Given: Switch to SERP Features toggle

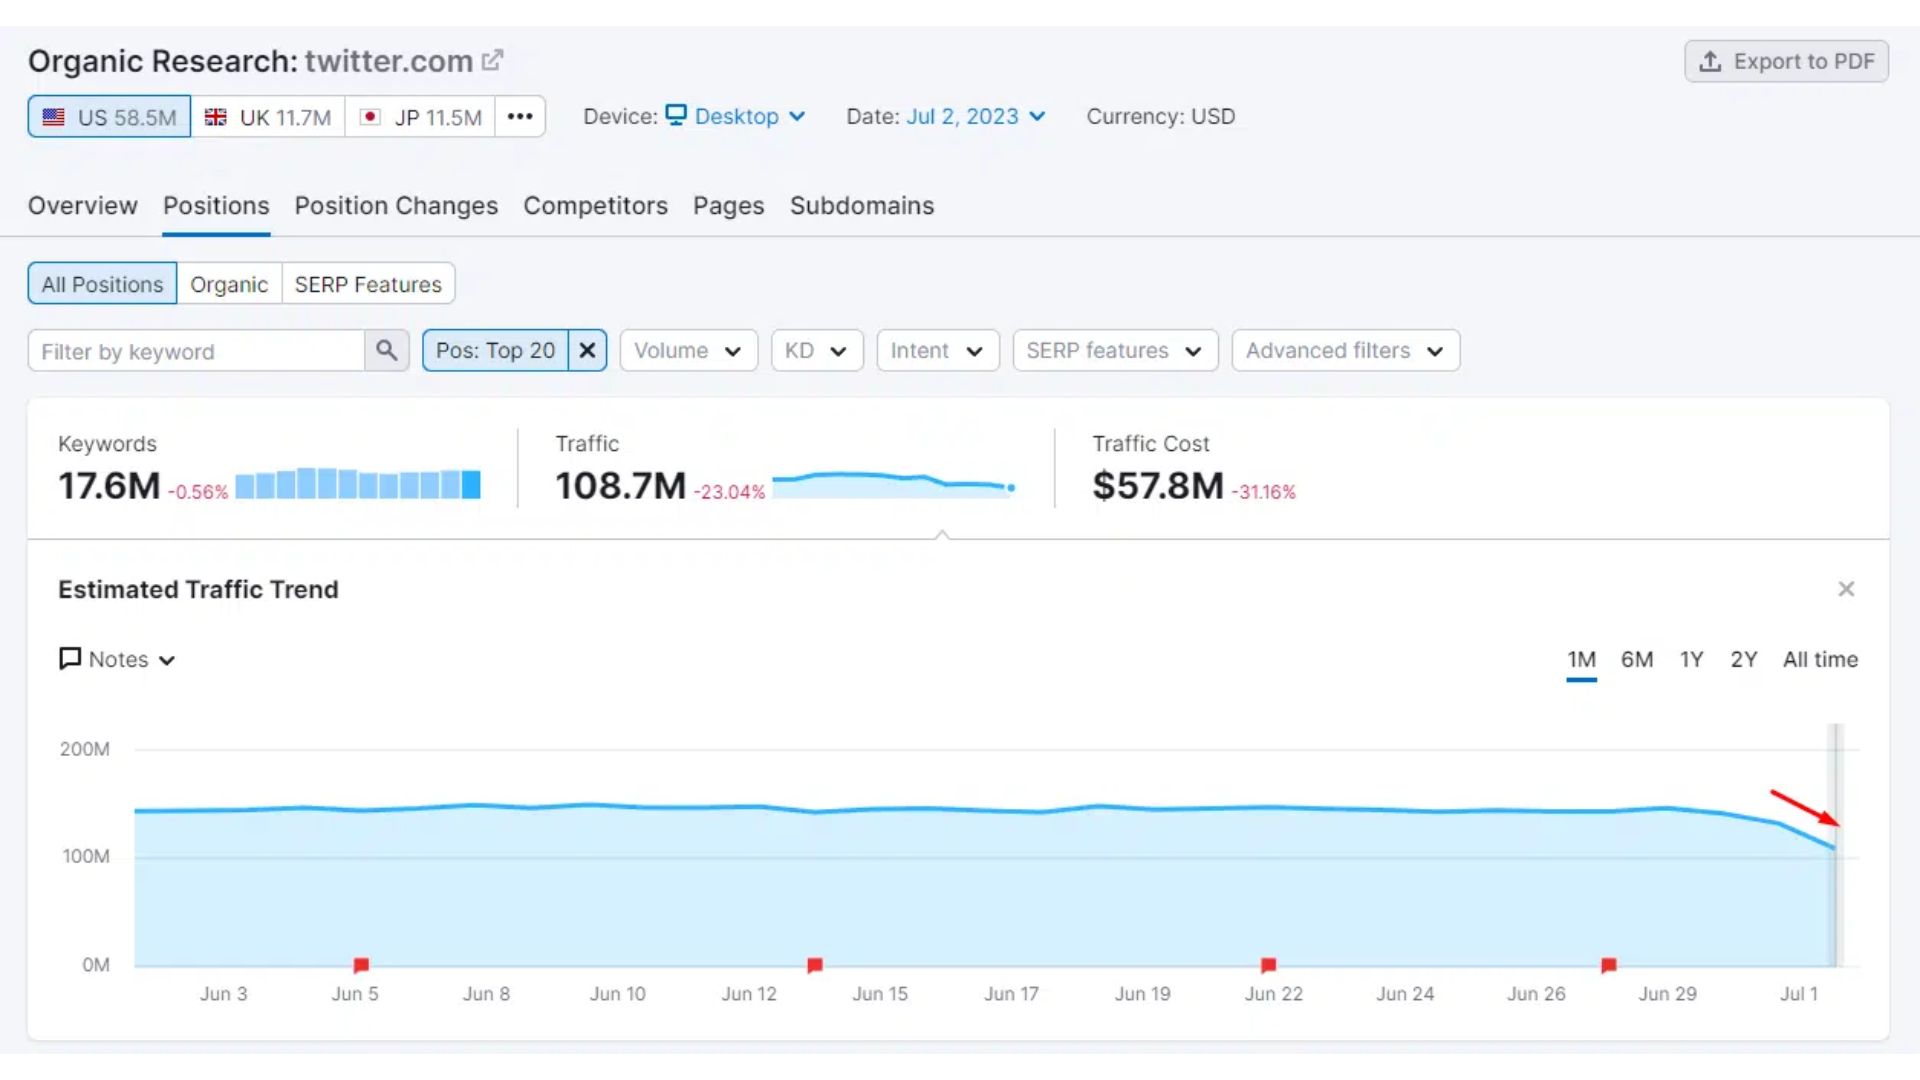Looking at the screenshot, I should pos(368,284).
